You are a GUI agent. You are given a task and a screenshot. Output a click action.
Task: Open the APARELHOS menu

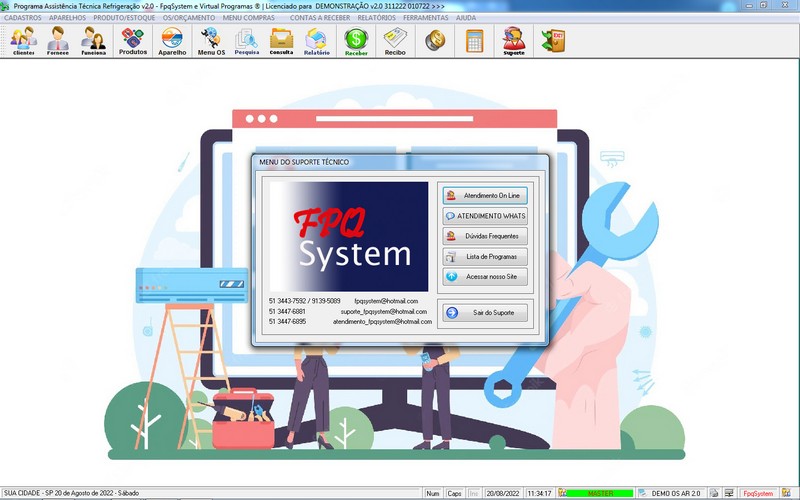tap(67, 17)
